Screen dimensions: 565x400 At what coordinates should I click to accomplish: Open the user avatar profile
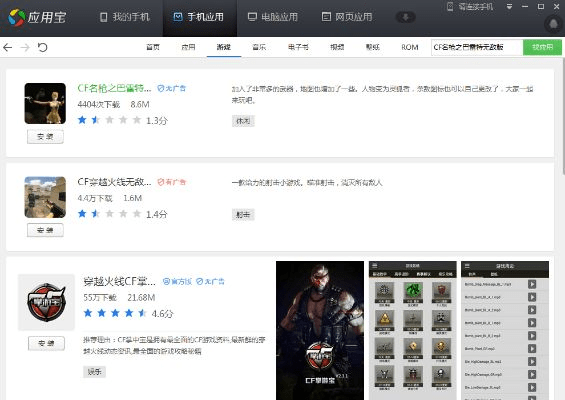click(553, 24)
